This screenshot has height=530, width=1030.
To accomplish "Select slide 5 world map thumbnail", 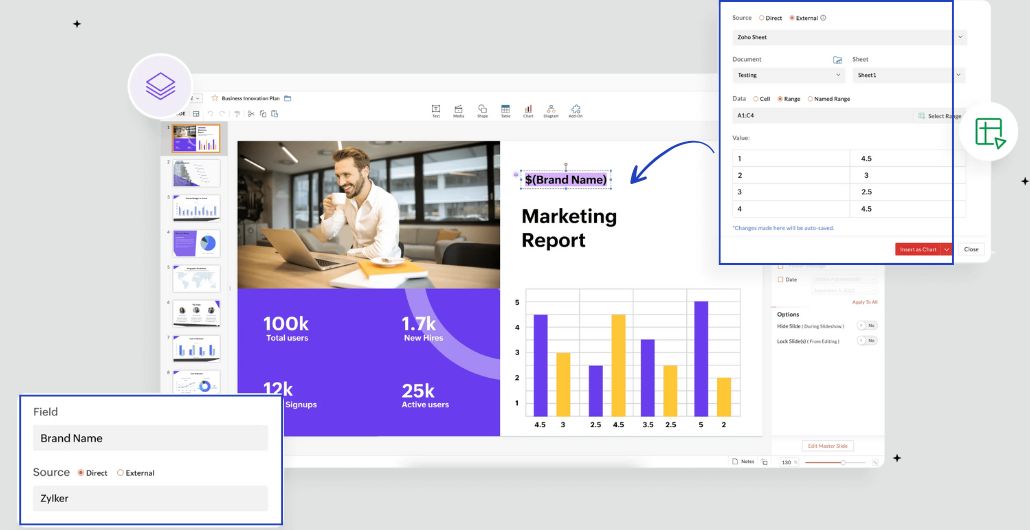I will [x=196, y=278].
